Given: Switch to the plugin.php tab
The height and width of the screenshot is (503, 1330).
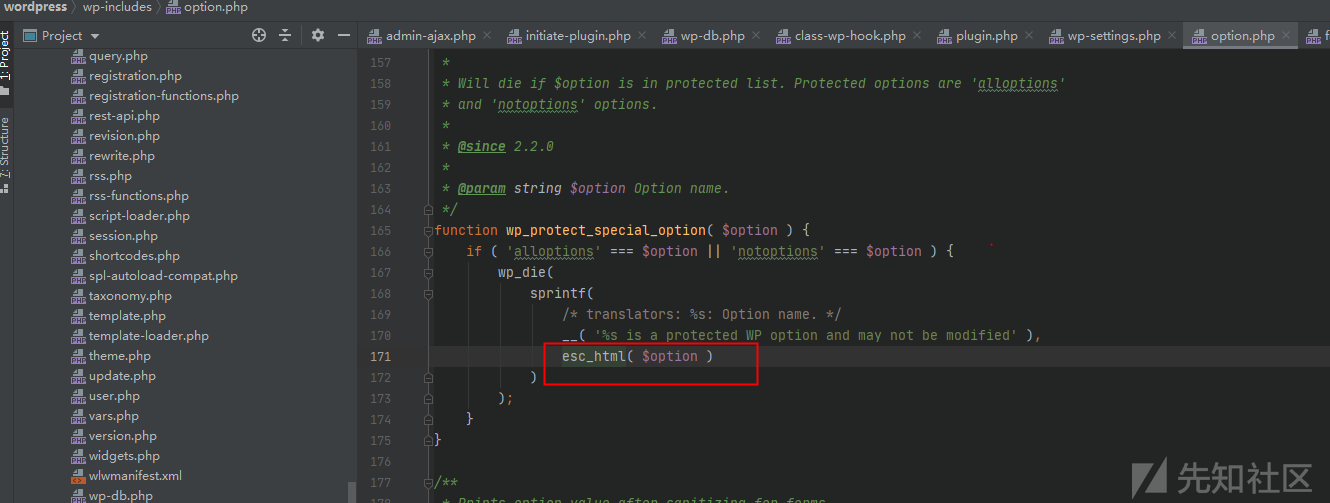Looking at the screenshot, I should [x=984, y=35].
